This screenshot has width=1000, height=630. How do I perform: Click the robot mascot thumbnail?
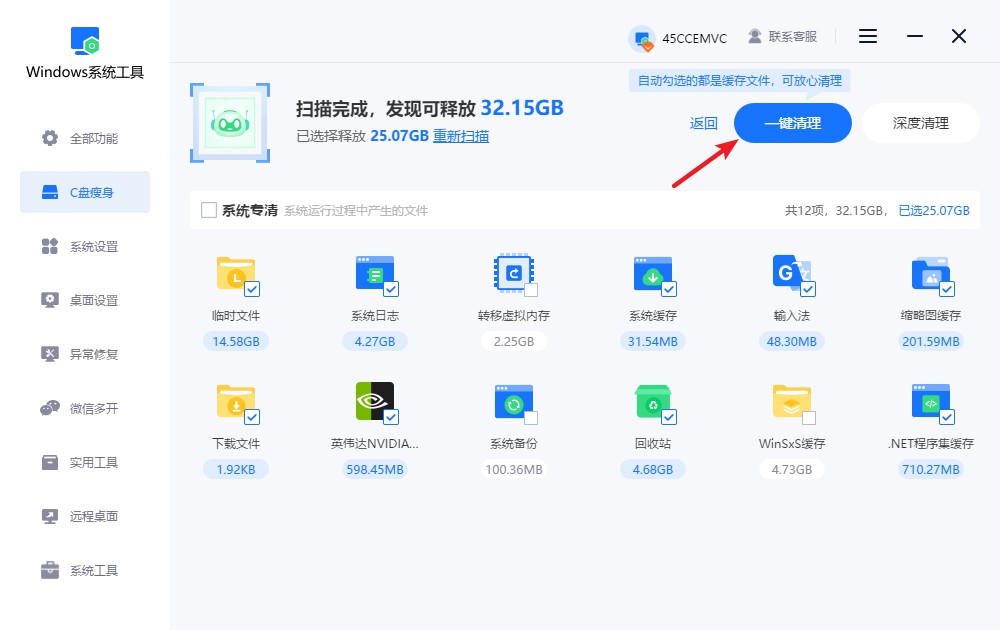[x=229, y=123]
